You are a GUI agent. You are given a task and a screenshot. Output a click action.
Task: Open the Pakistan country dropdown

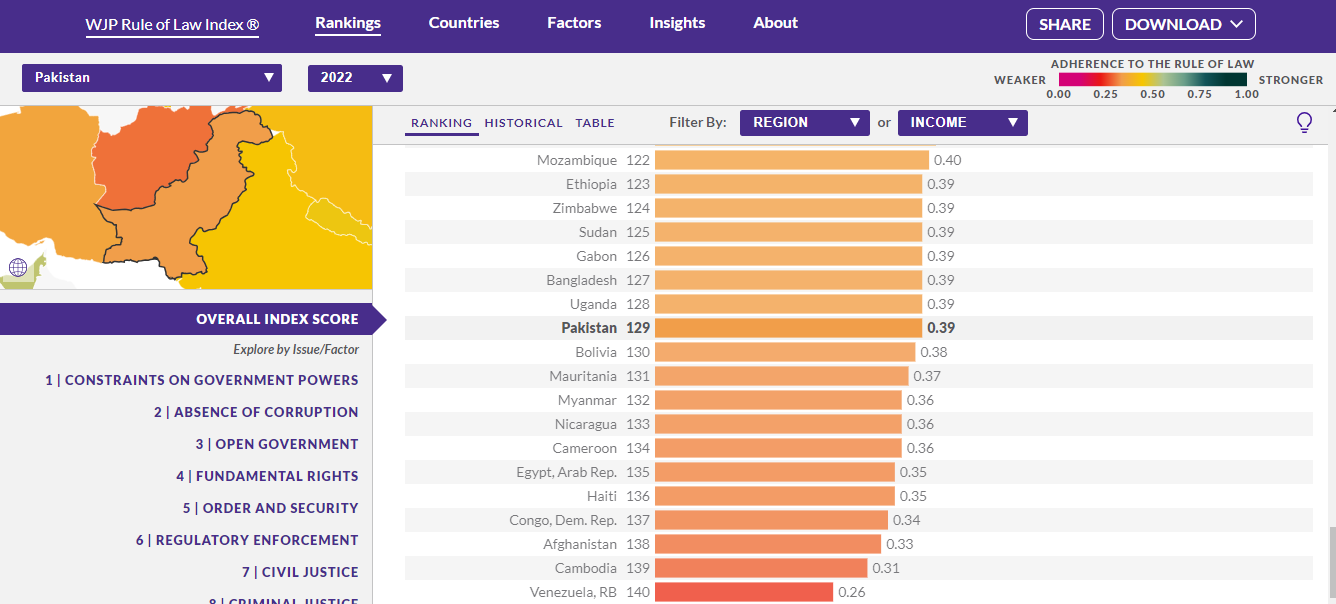pyautogui.click(x=152, y=78)
